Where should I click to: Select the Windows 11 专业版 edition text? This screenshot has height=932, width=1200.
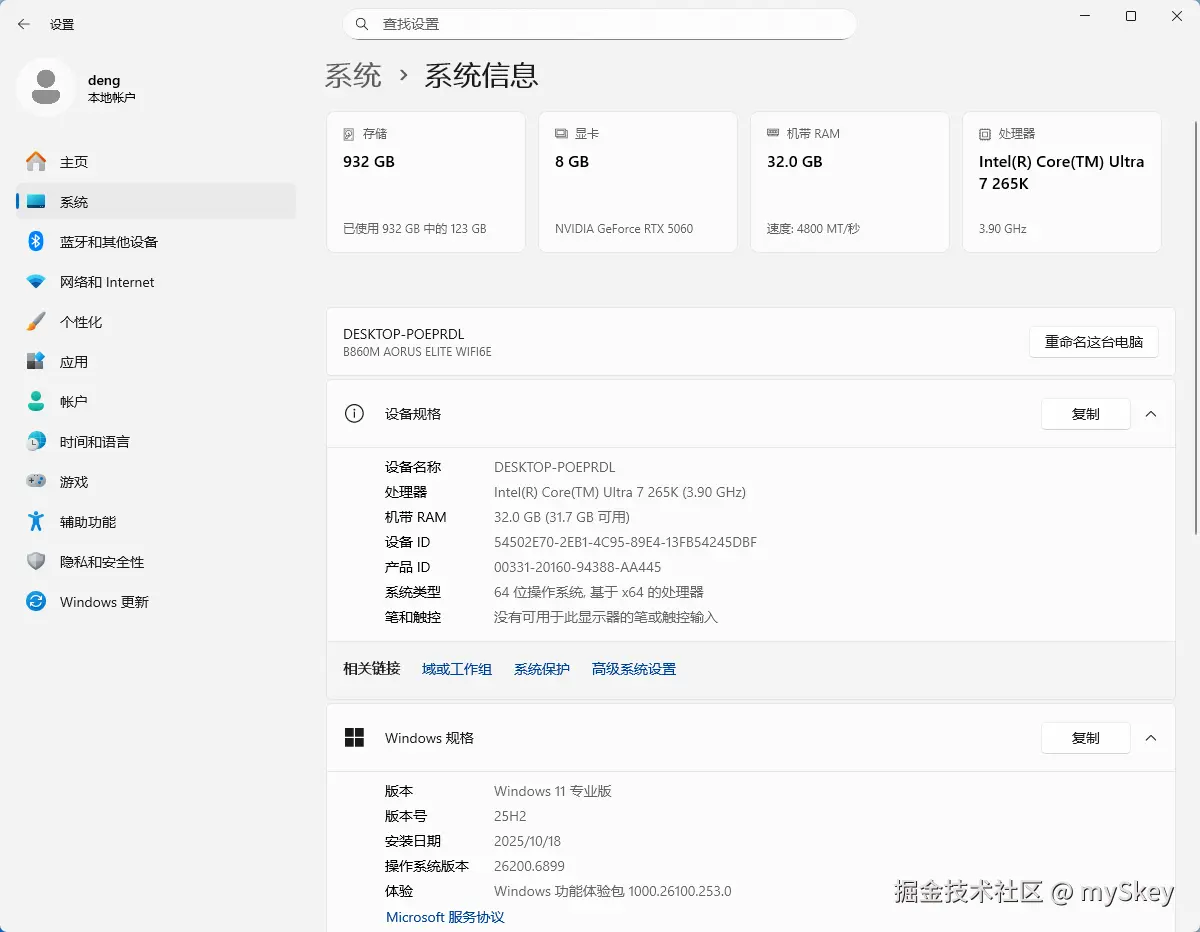tap(553, 791)
